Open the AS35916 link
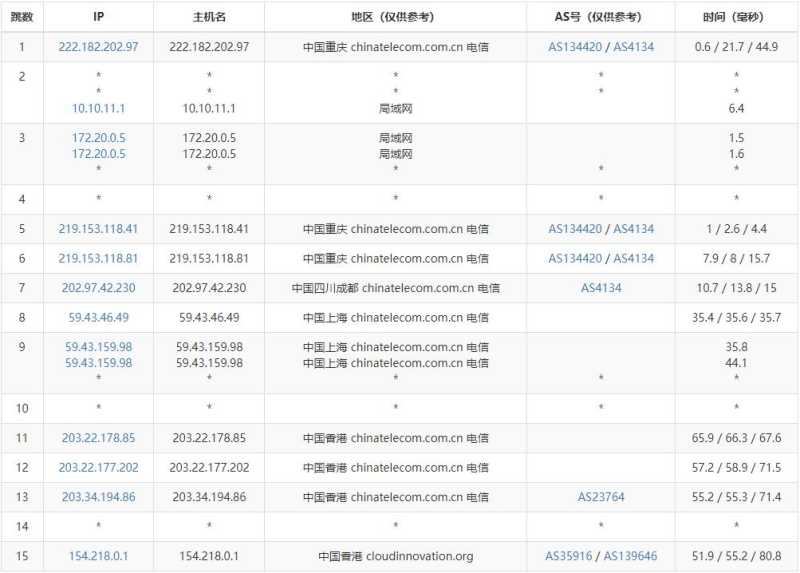800x573 pixels. tap(568, 556)
